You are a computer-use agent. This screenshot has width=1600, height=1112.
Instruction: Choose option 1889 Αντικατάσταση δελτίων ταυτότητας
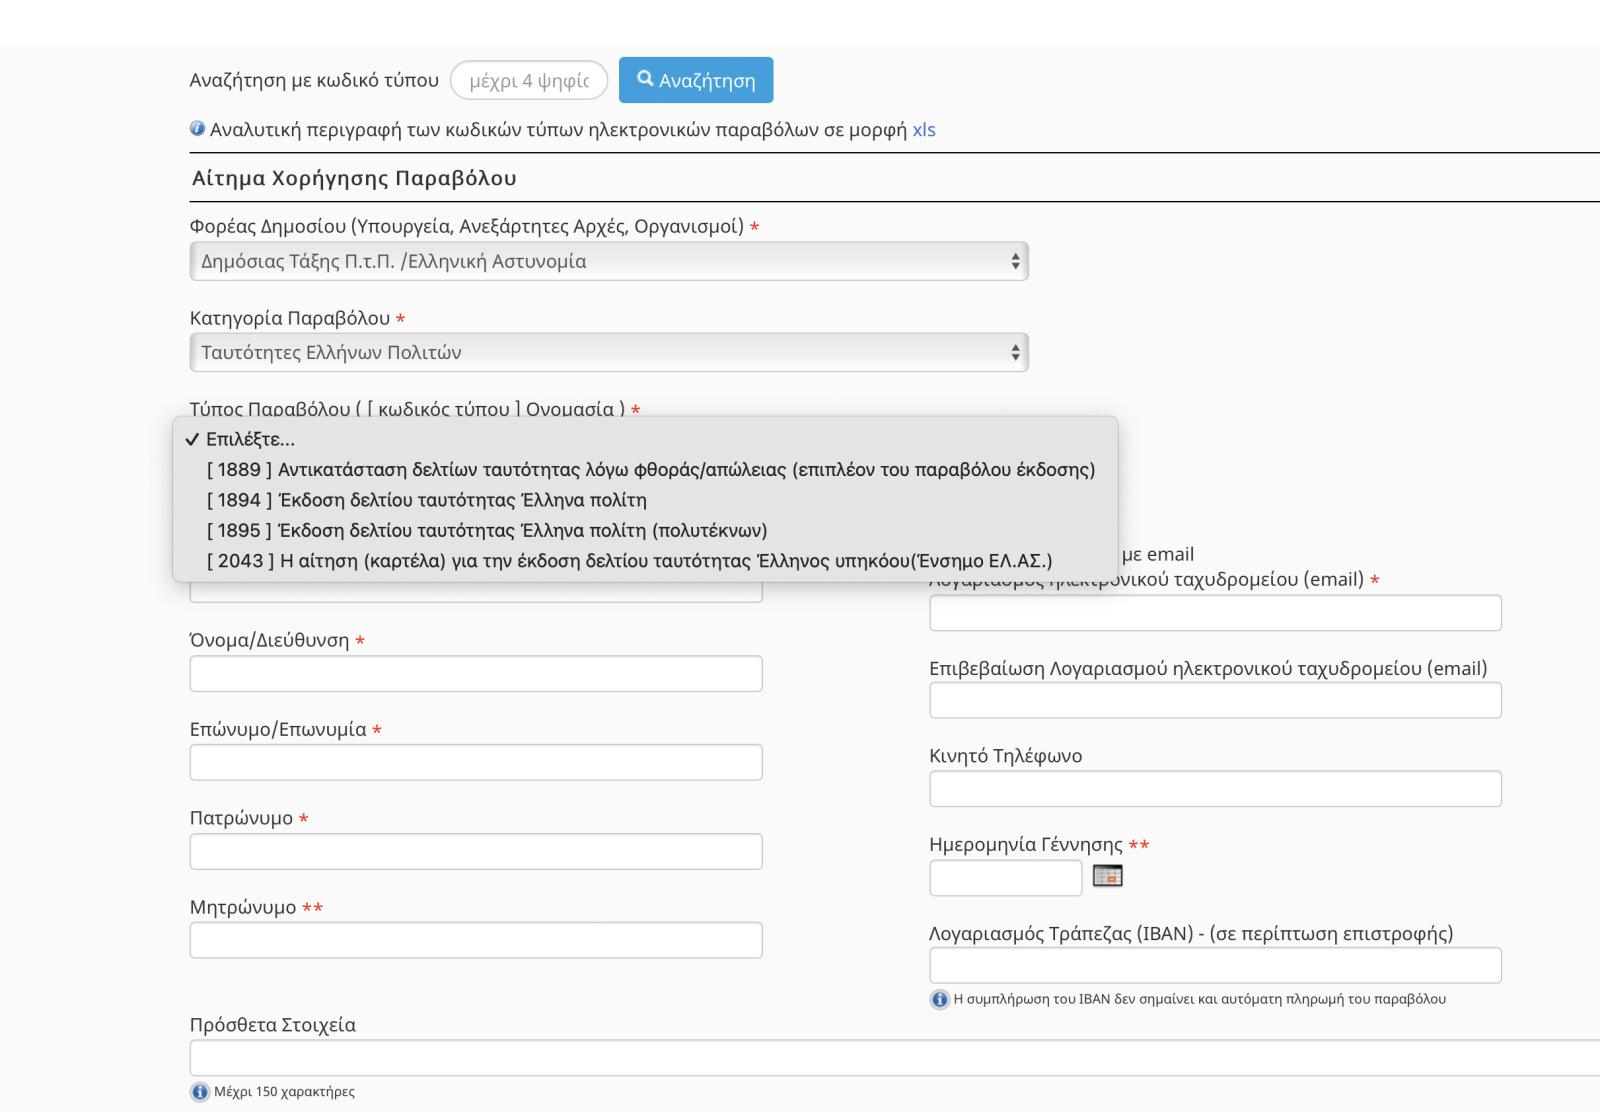point(645,470)
